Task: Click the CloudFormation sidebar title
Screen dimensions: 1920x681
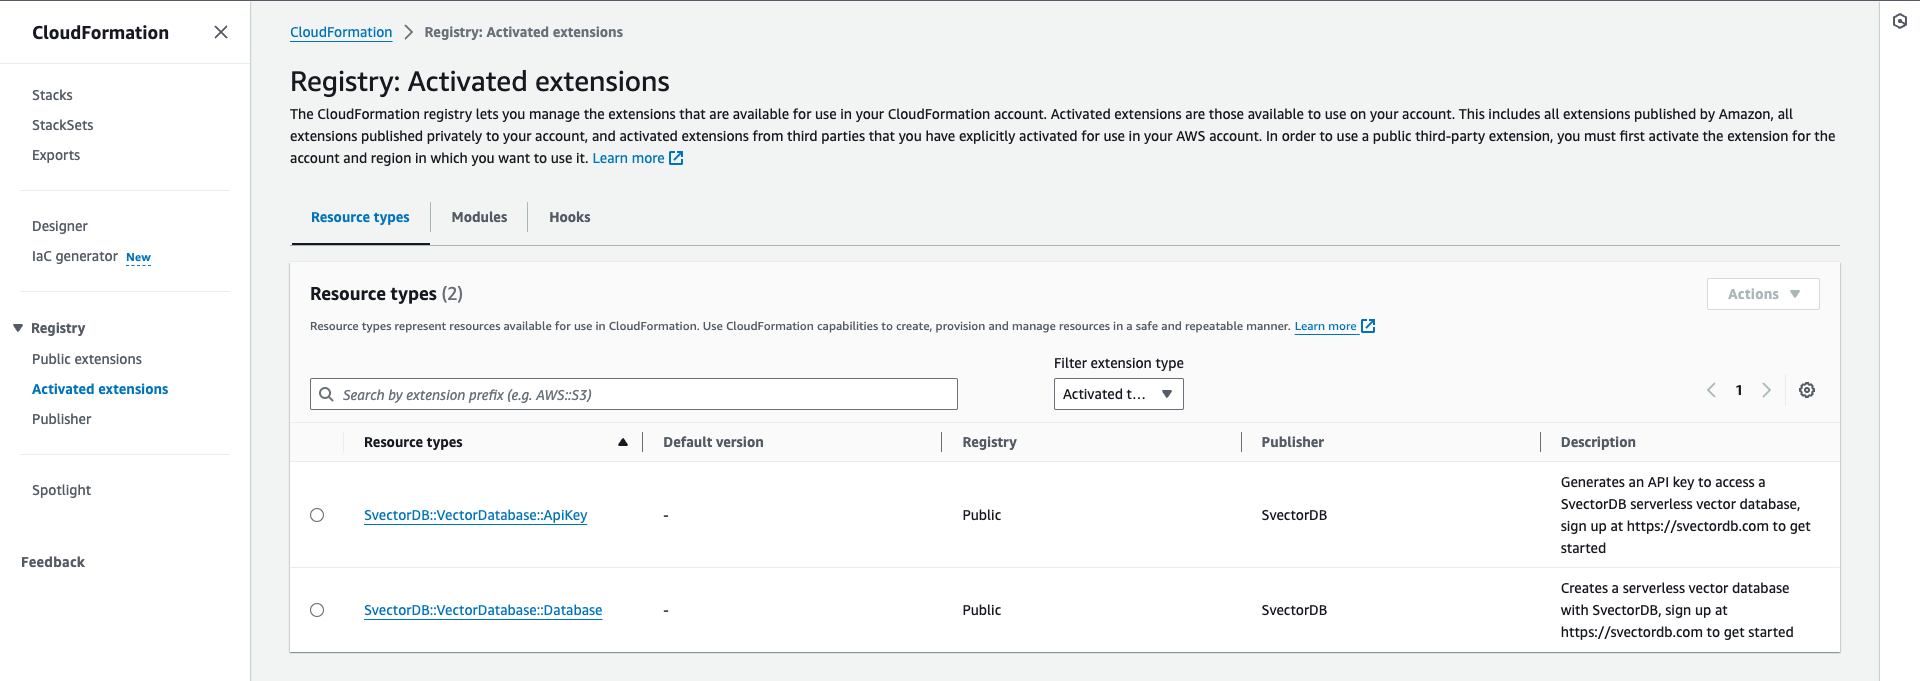Action: click(100, 32)
